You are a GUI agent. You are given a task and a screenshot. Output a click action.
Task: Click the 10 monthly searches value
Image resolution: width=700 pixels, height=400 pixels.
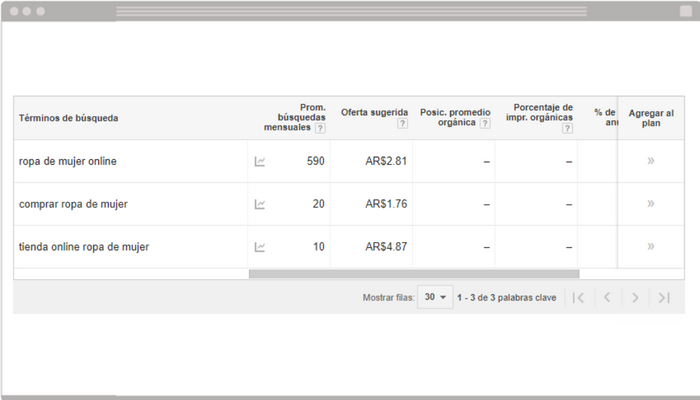319,247
